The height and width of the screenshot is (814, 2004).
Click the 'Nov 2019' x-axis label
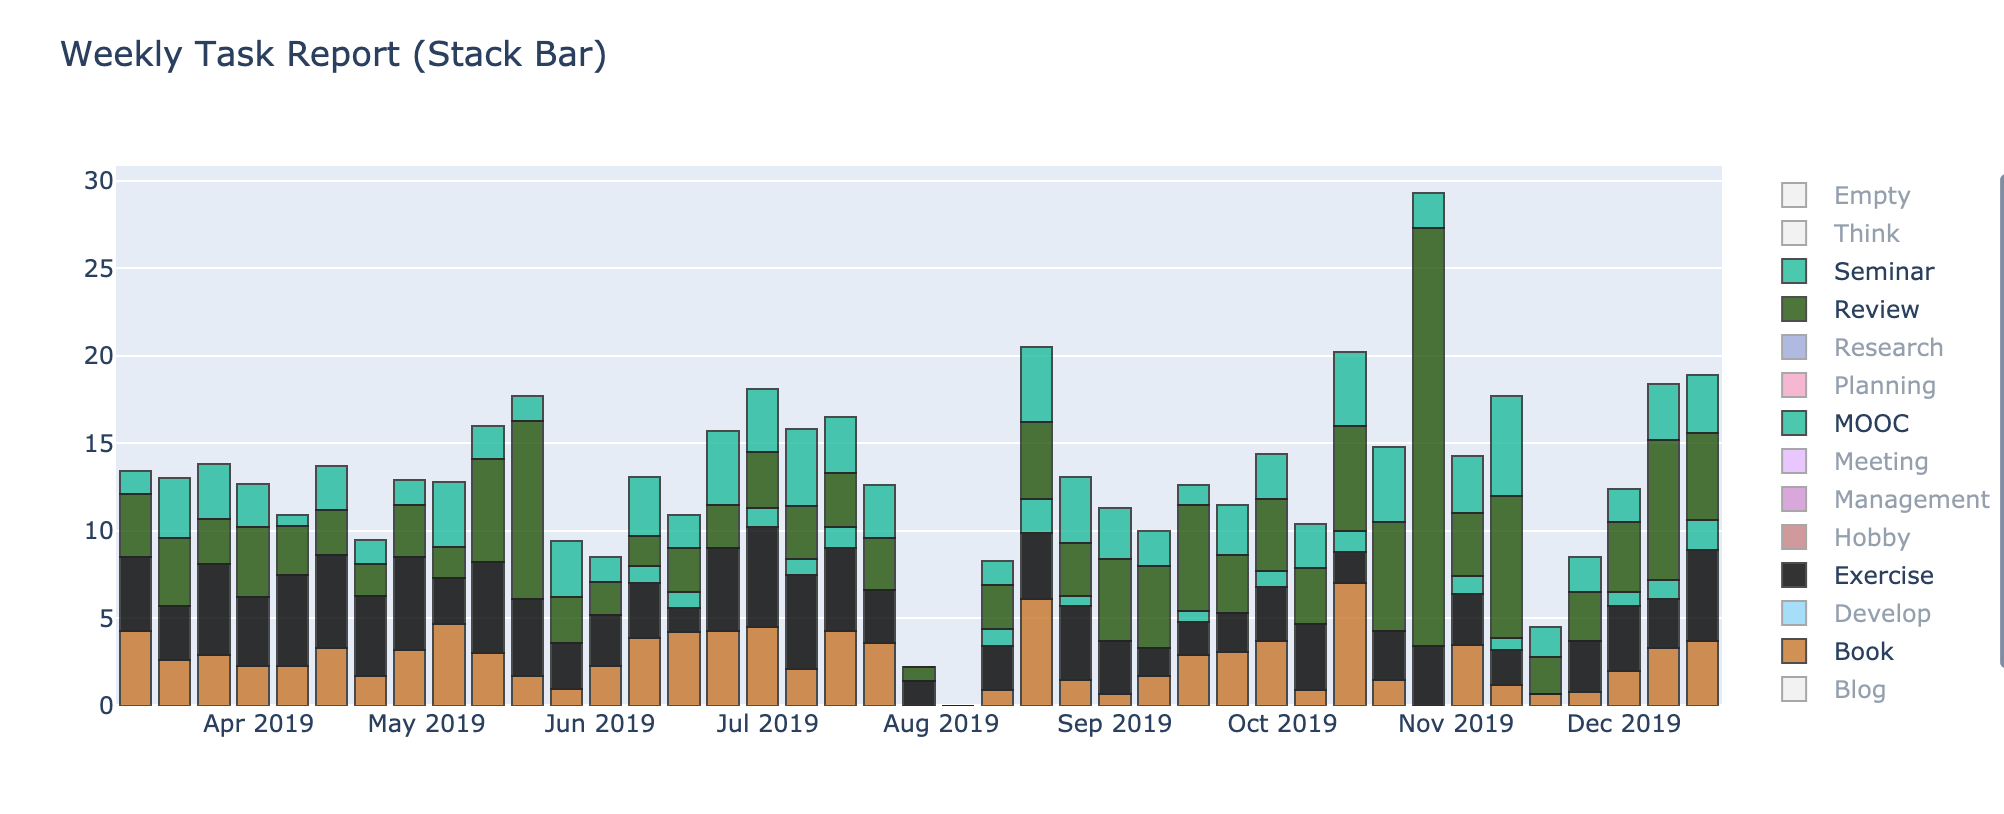1455,724
